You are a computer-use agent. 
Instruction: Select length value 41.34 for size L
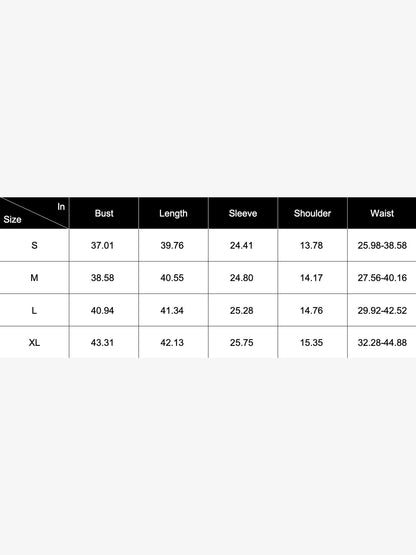172,310
